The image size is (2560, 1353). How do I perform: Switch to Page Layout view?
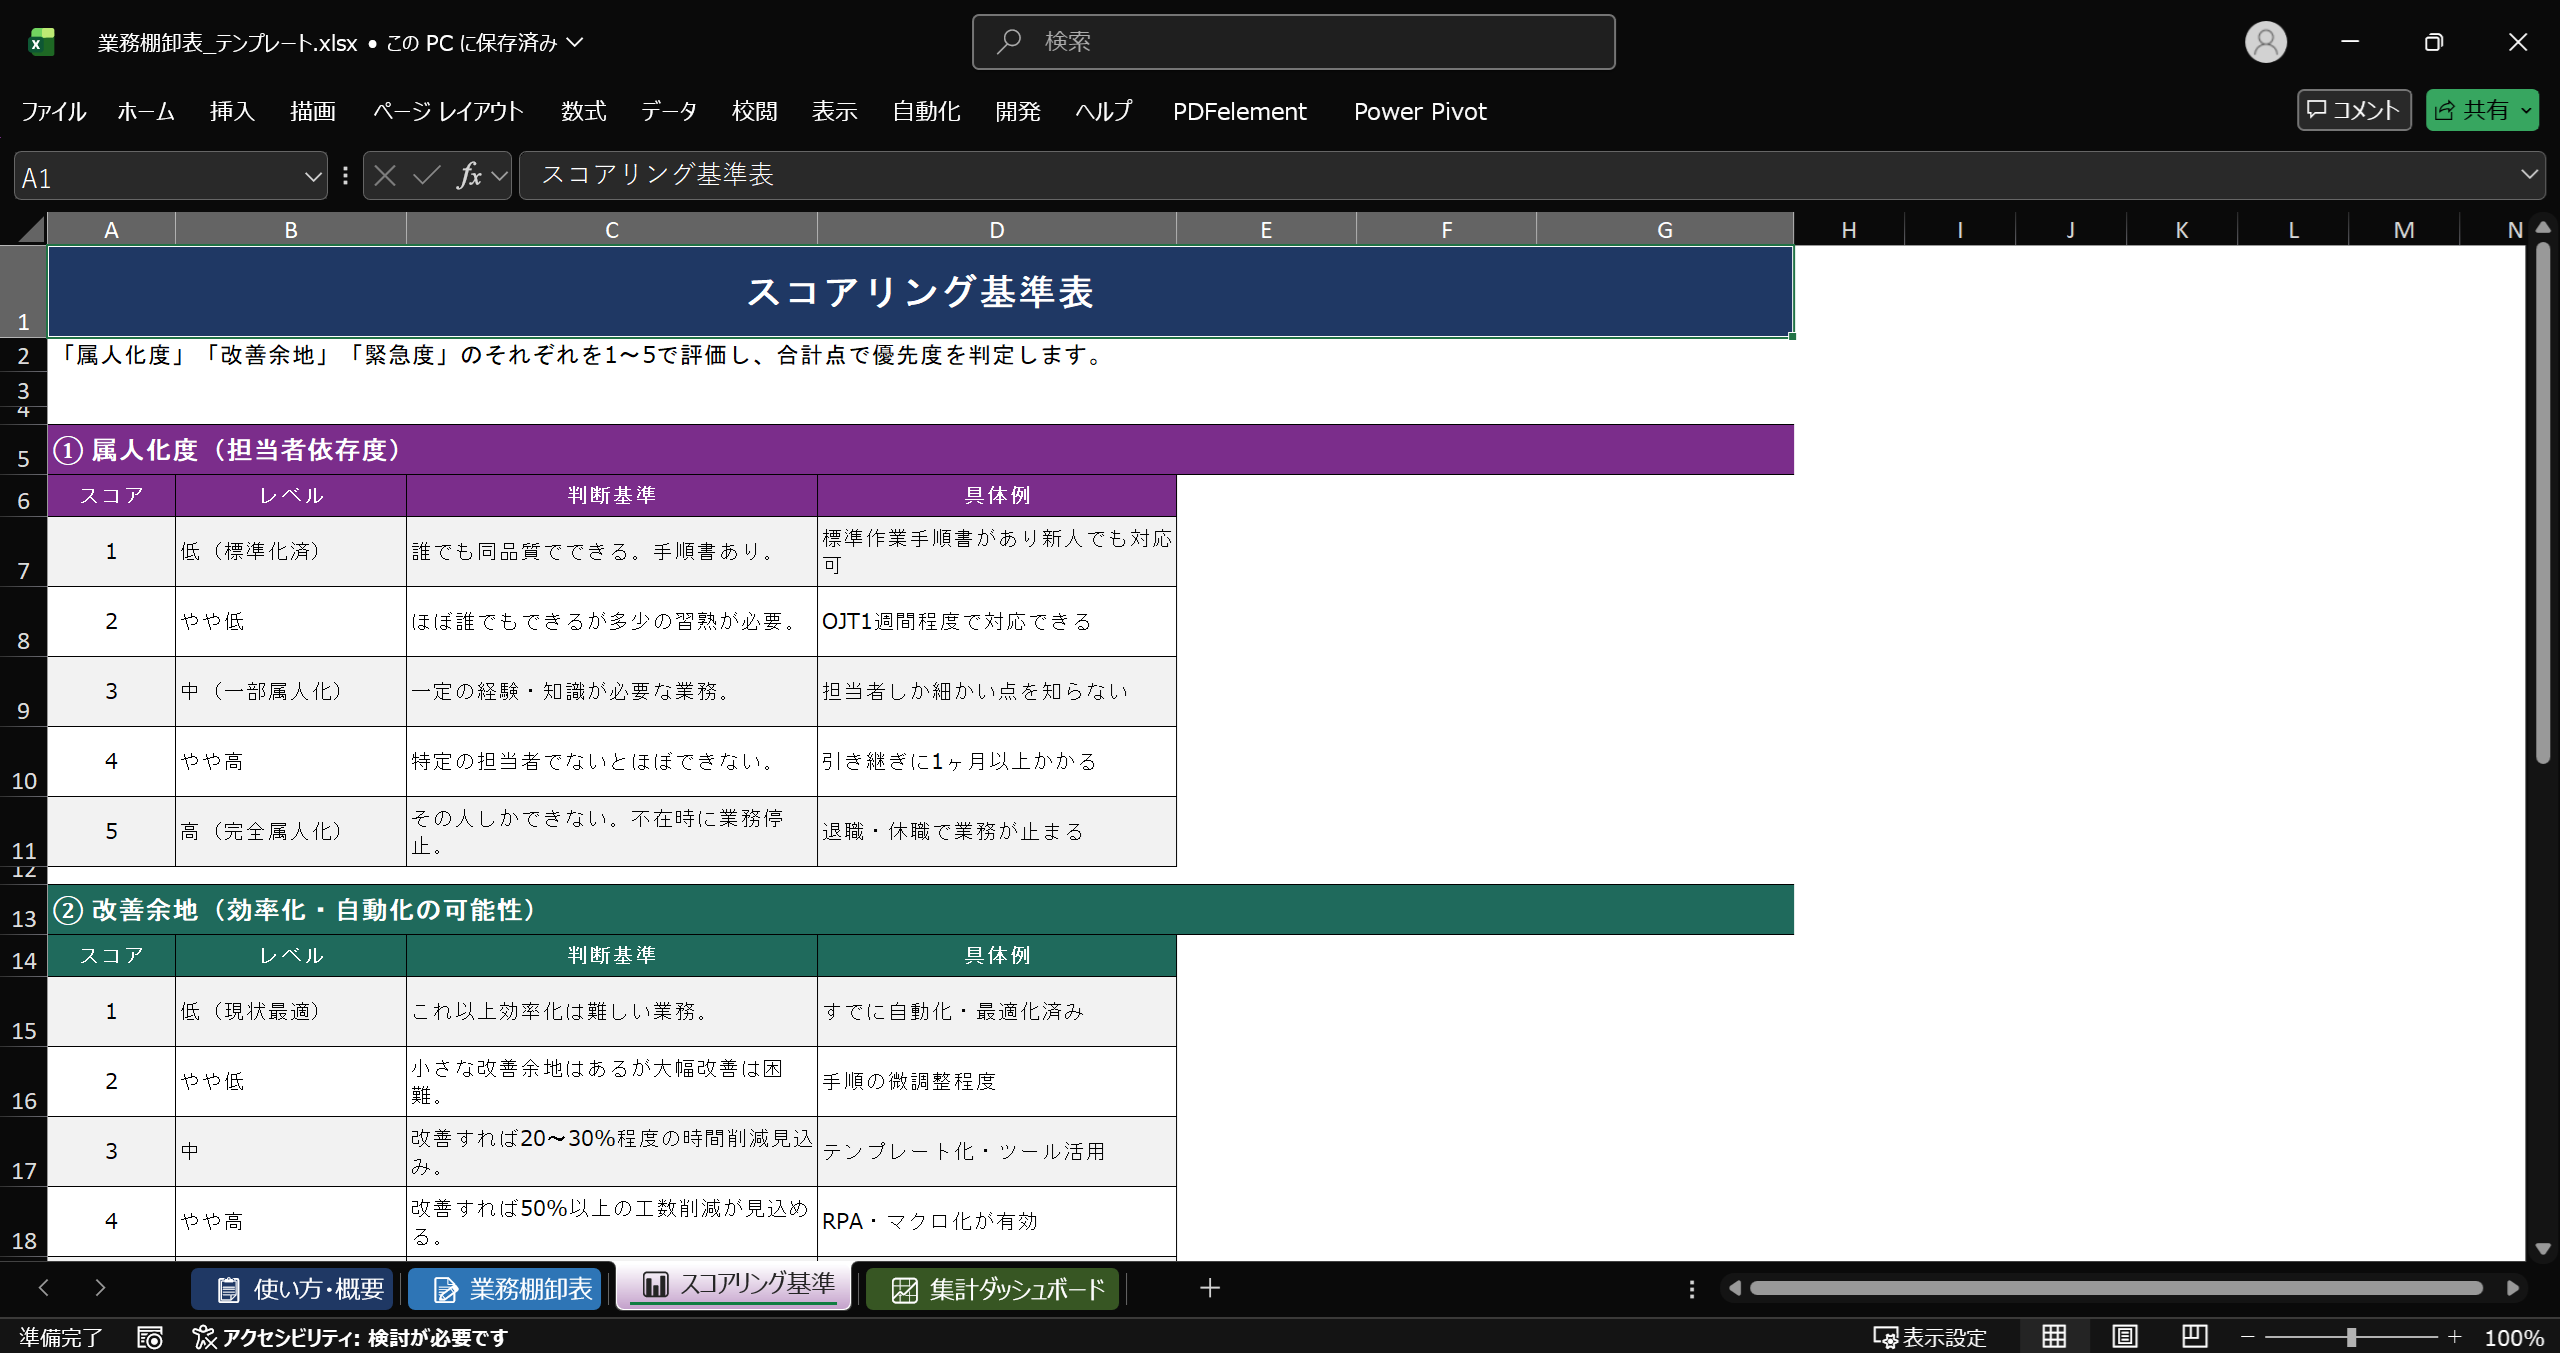pos(2124,1336)
